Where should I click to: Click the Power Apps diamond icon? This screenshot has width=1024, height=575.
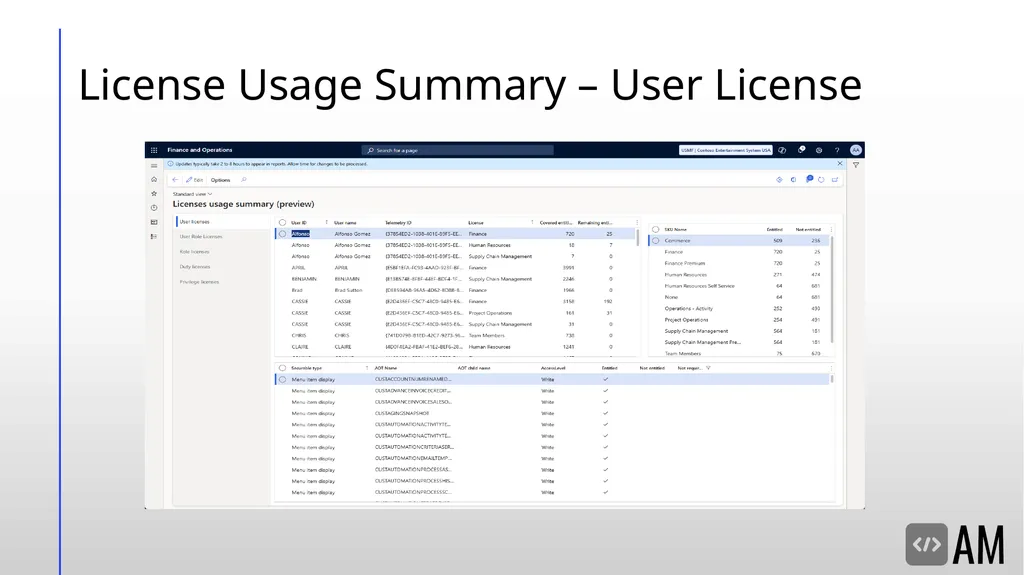click(779, 180)
